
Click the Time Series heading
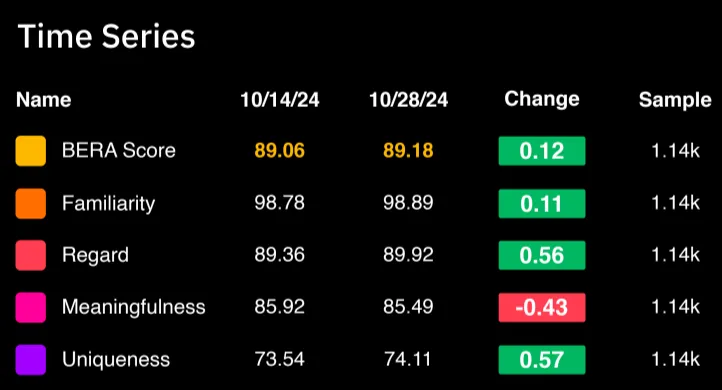pos(106,36)
